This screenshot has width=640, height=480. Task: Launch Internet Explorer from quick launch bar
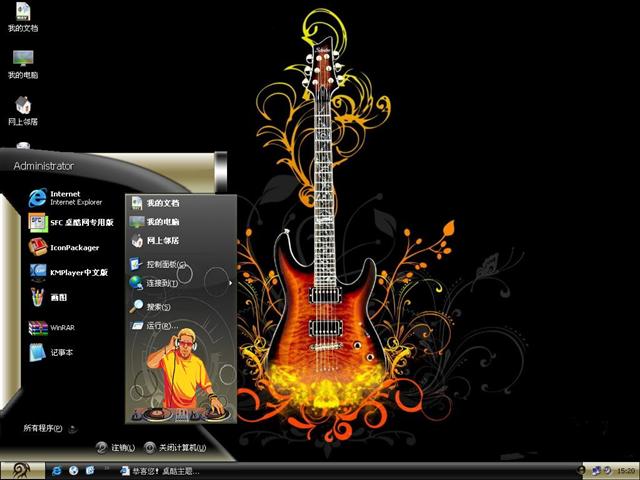pos(57,471)
